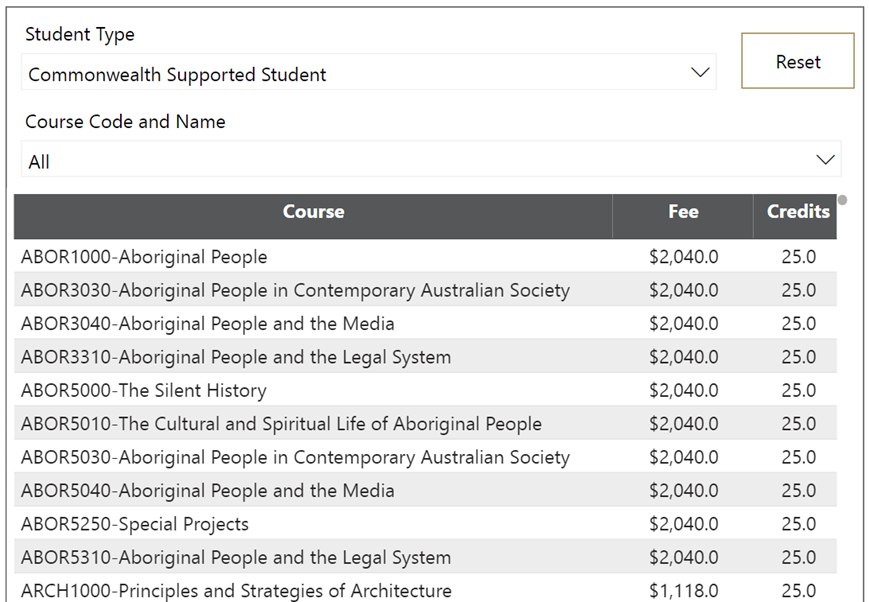Select ABOR3030 Contemporary Australian Society row
The width and height of the screenshot is (869, 602).
pyautogui.click(x=425, y=290)
